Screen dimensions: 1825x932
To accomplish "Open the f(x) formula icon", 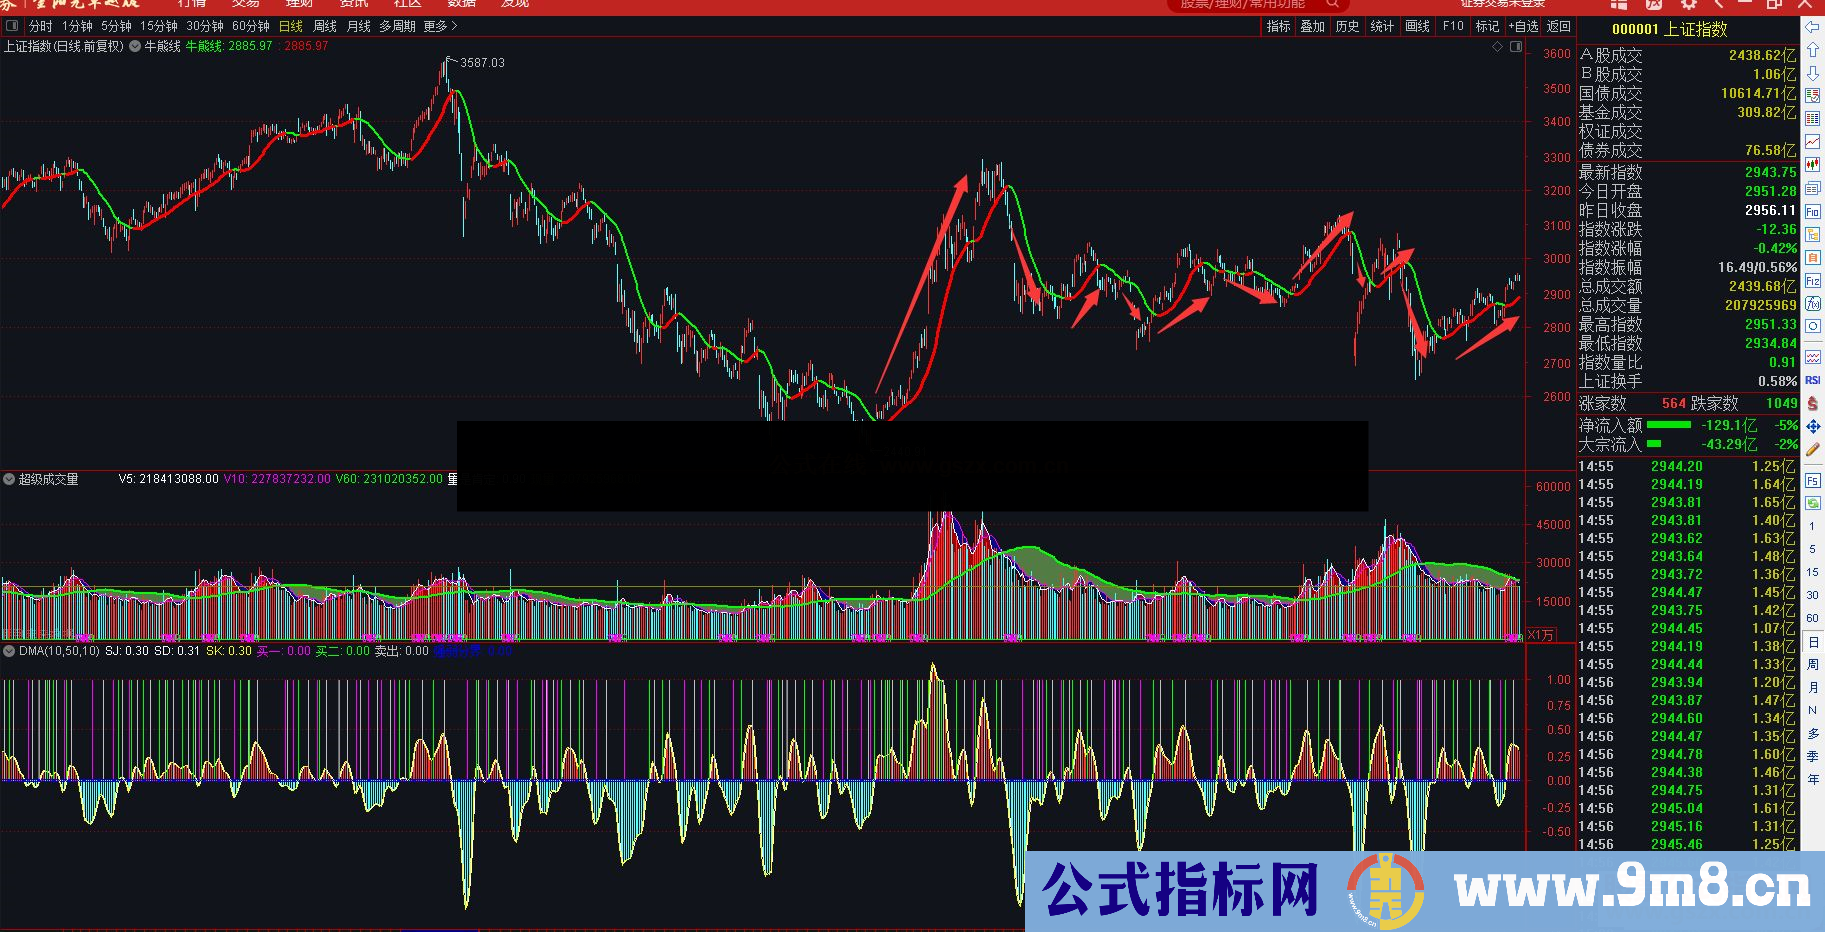I will pos(1813,304).
